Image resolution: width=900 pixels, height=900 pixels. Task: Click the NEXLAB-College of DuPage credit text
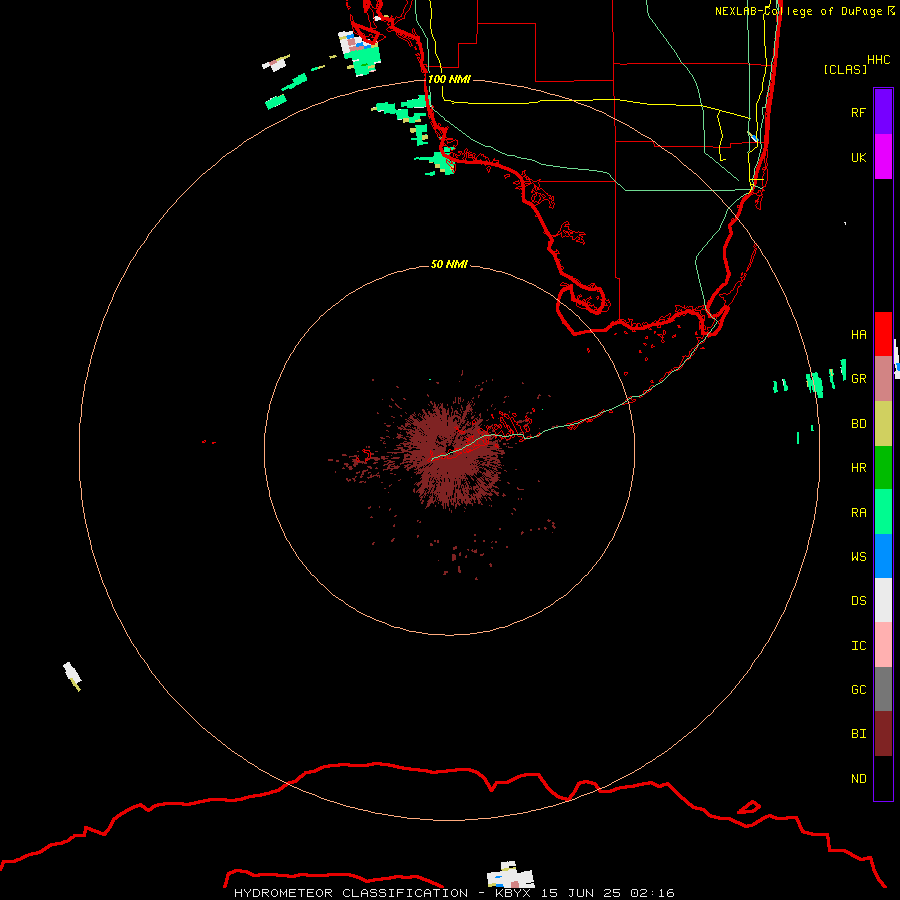[x=805, y=11]
